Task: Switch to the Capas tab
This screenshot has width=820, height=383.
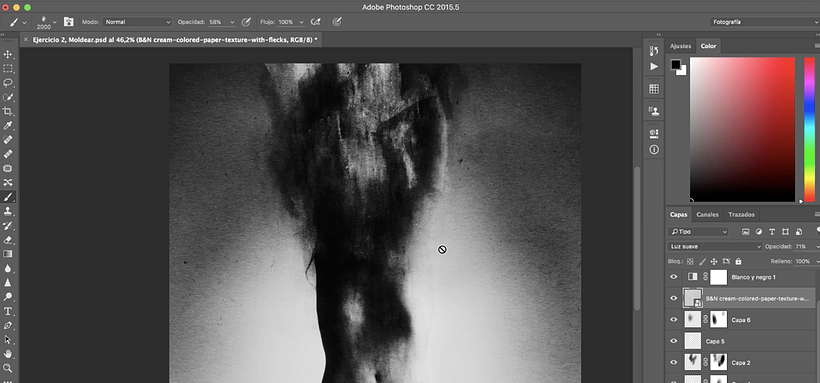Action: click(679, 215)
